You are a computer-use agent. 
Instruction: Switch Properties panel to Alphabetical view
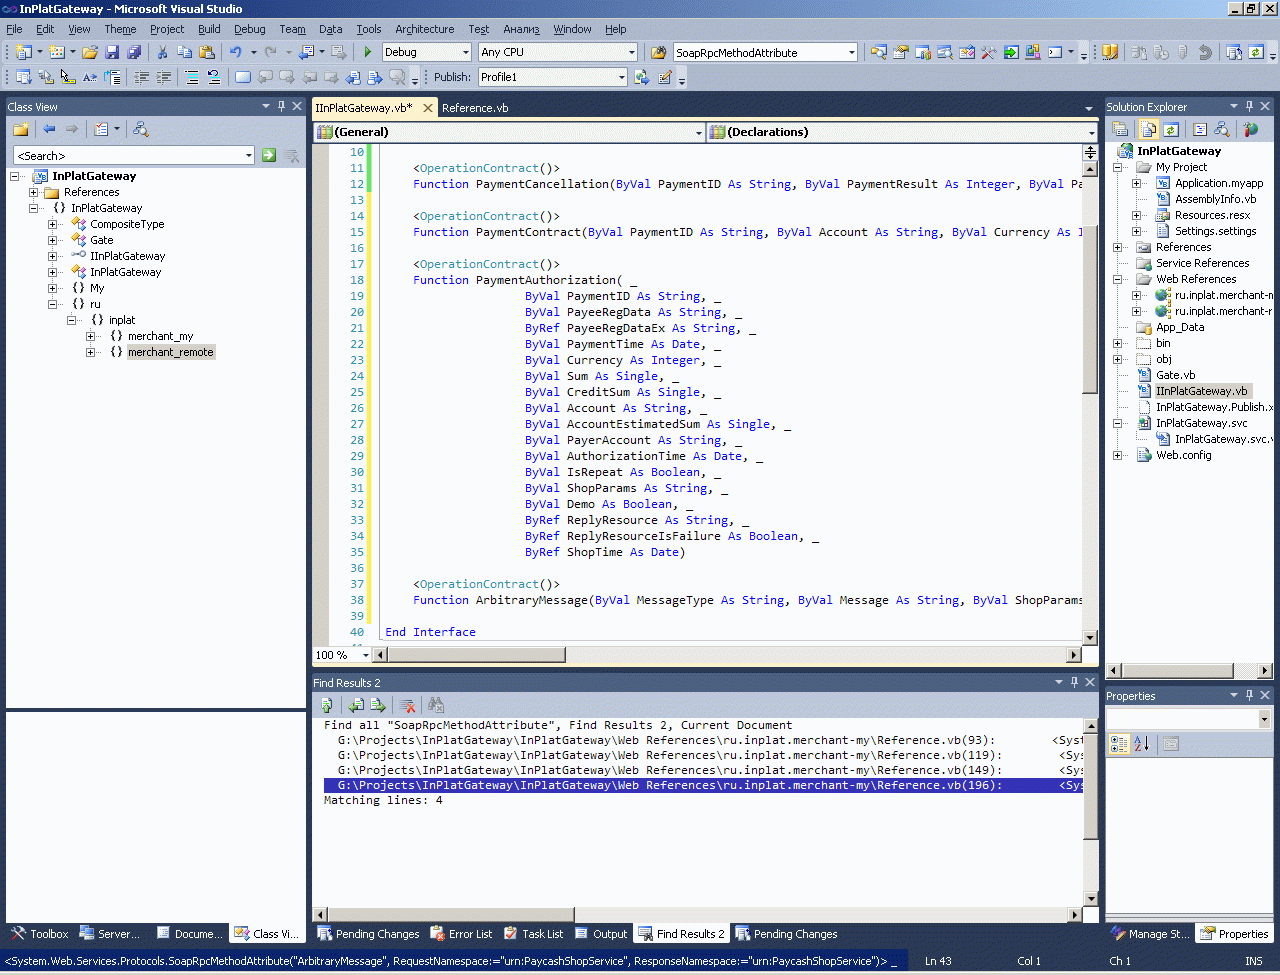pyautogui.click(x=1142, y=744)
